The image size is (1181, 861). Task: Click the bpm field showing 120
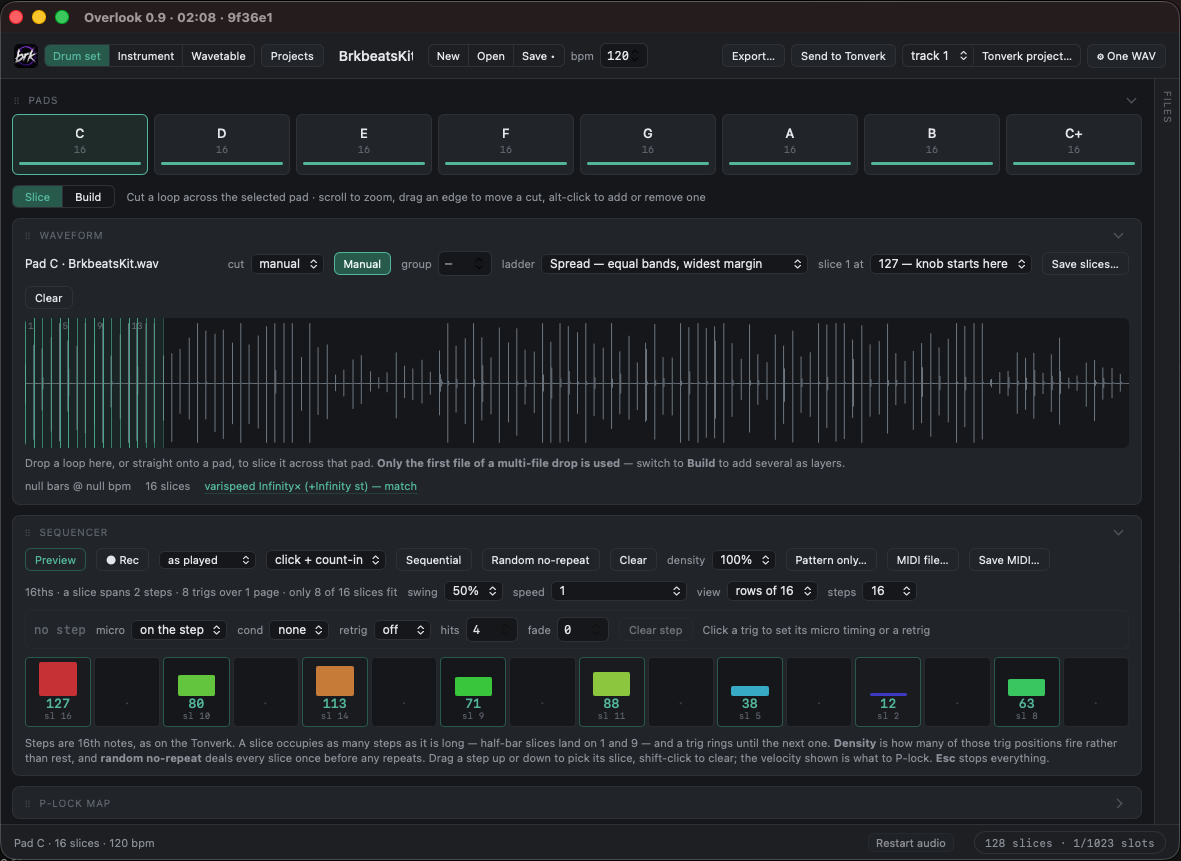click(x=624, y=56)
